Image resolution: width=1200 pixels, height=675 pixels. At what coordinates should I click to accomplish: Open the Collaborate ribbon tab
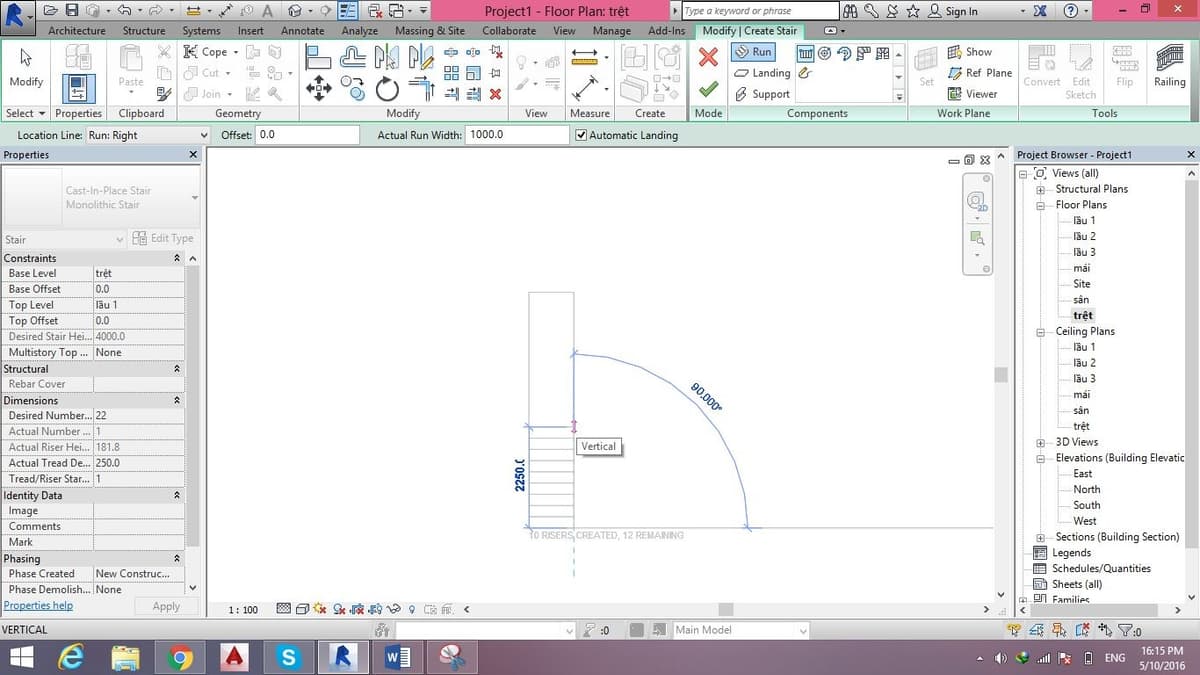(509, 31)
